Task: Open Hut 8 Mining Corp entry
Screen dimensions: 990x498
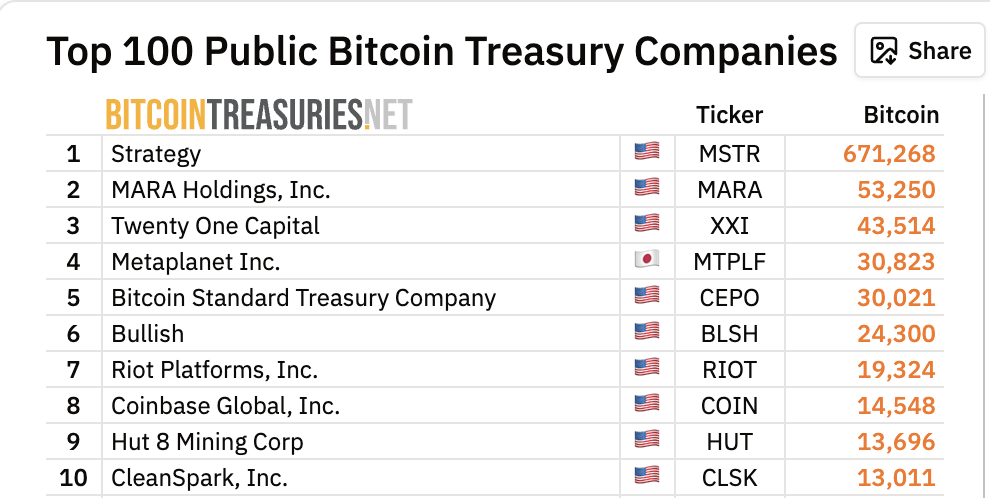Action: click(x=207, y=442)
